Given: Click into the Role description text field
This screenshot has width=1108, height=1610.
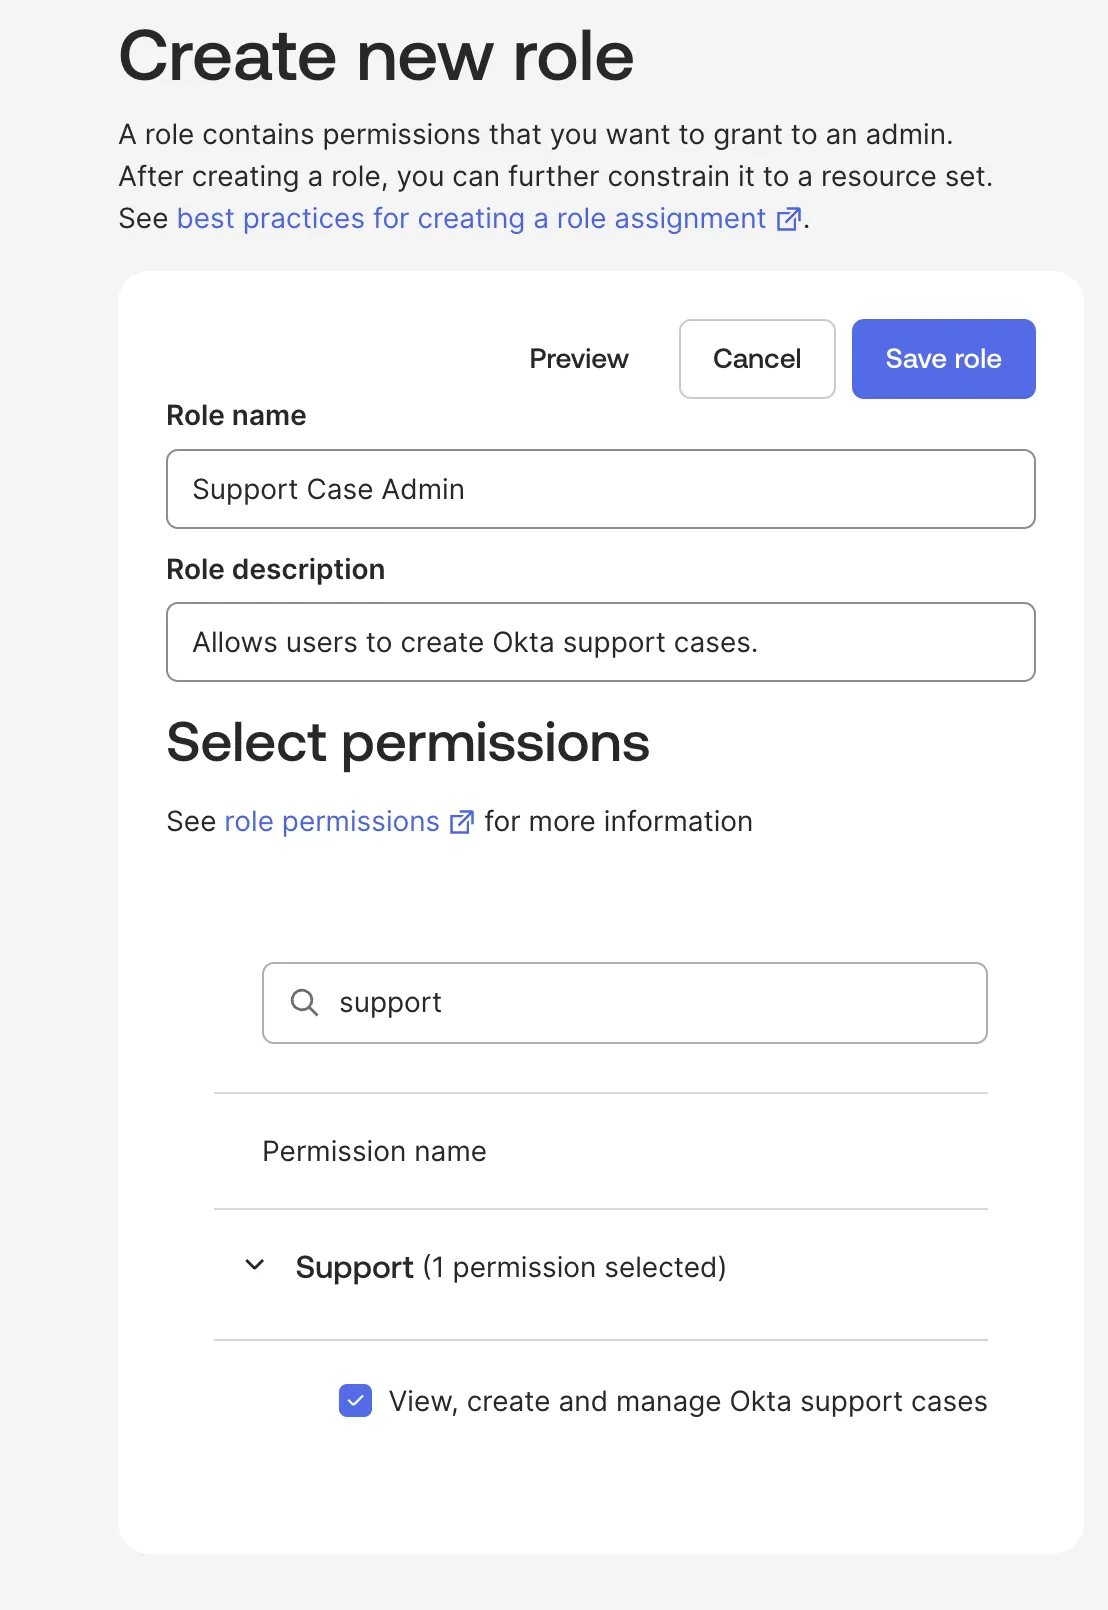Looking at the screenshot, I should point(600,642).
